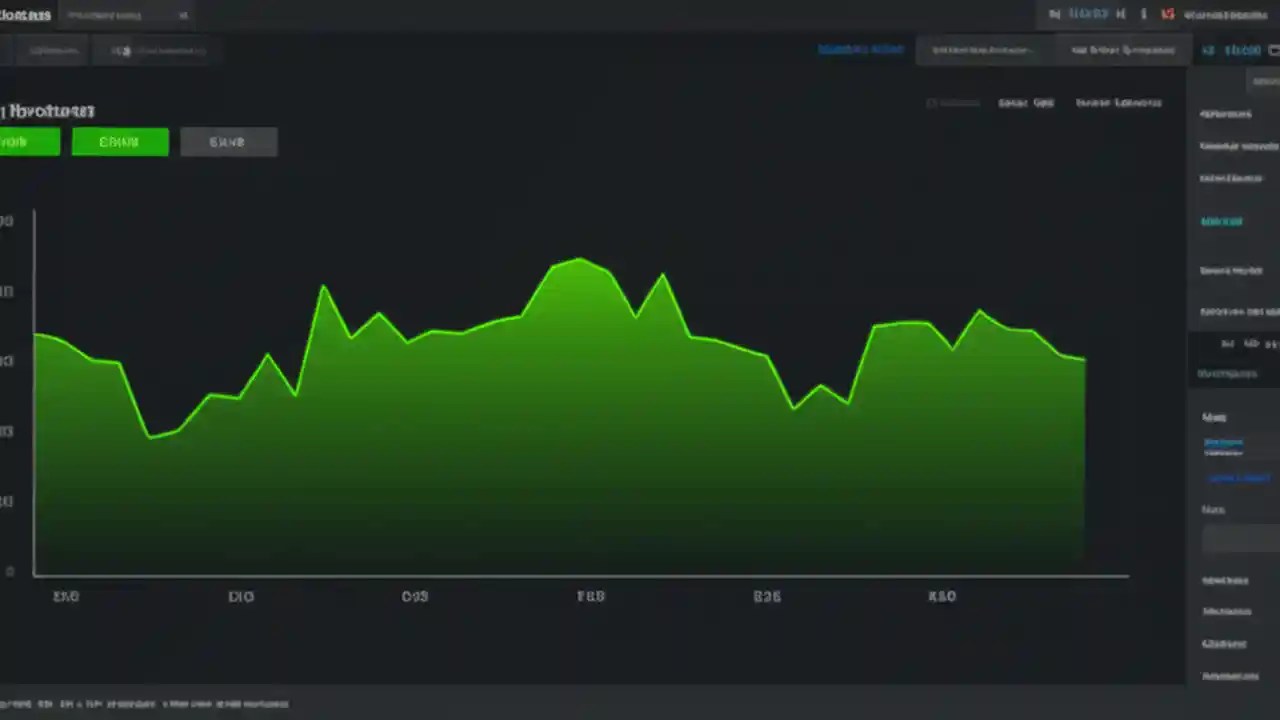The height and width of the screenshot is (720, 1280).
Task: Open the indicator dropdown in the chart header
Action: [x=980, y=50]
